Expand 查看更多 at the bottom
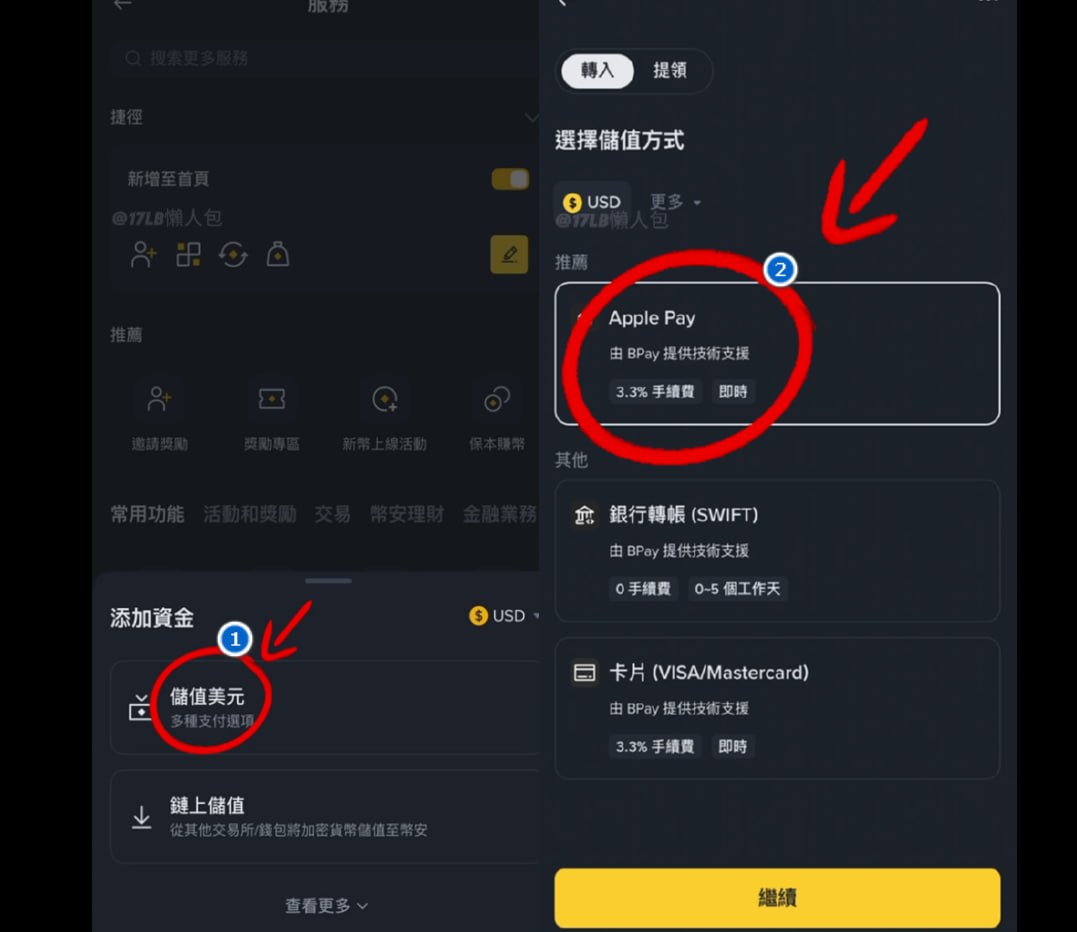1077x932 pixels. click(x=327, y=906)
